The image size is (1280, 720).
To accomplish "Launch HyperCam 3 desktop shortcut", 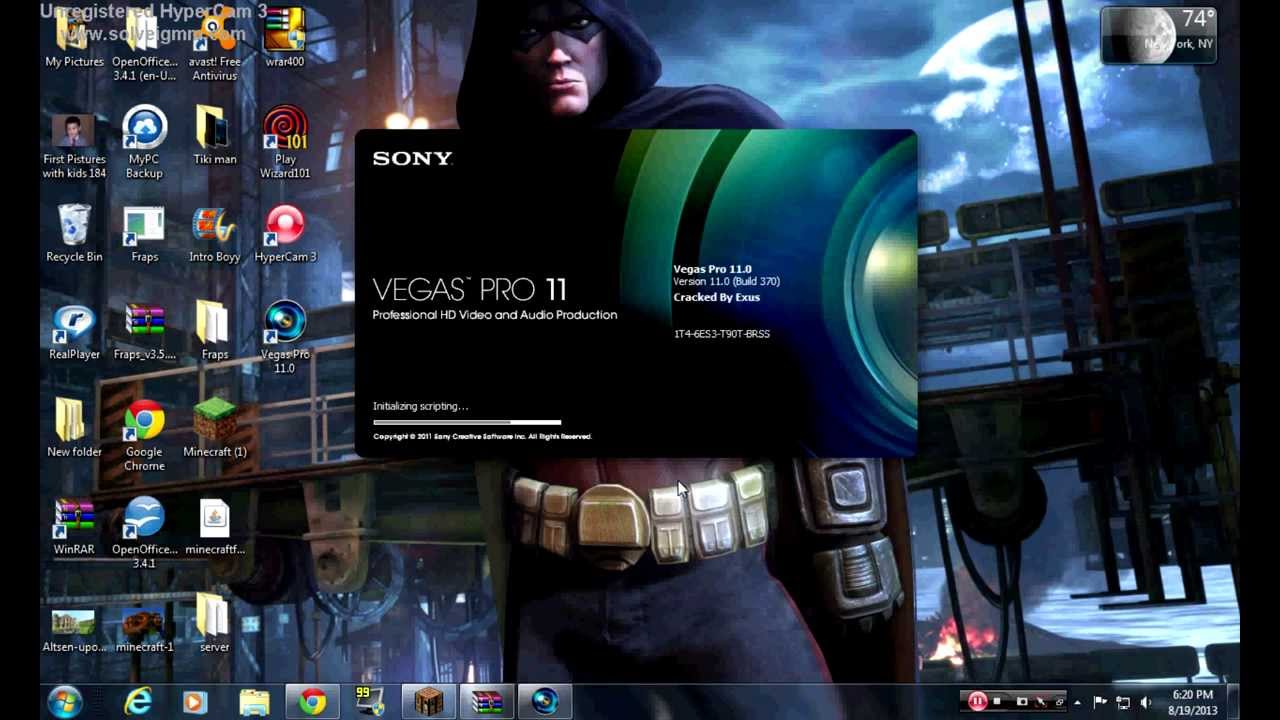I will (x=285, y=234).
